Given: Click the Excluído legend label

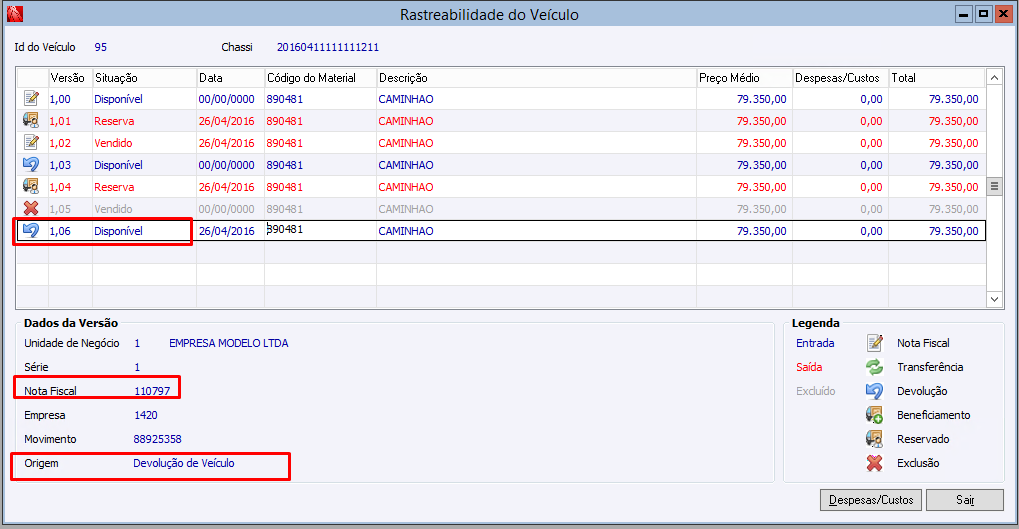Looking at the screenshot, I should [816, 391].
